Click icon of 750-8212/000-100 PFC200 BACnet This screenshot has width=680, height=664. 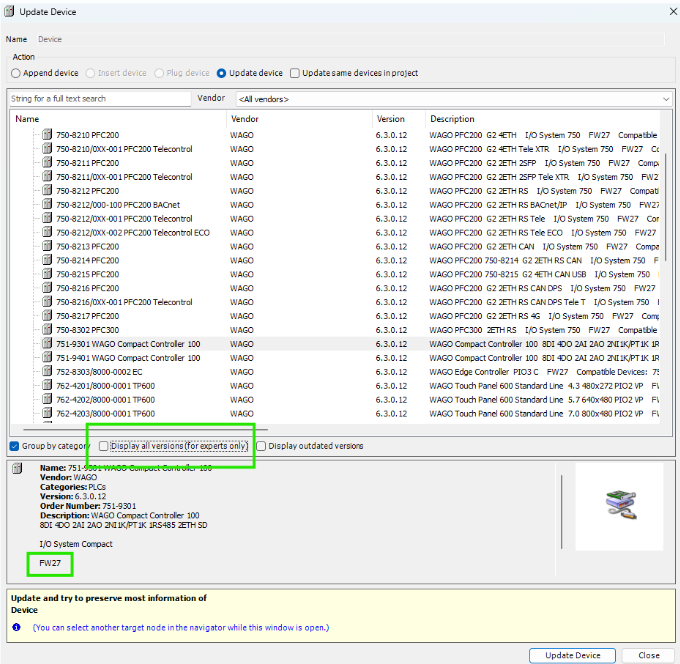tap(47, 204)
